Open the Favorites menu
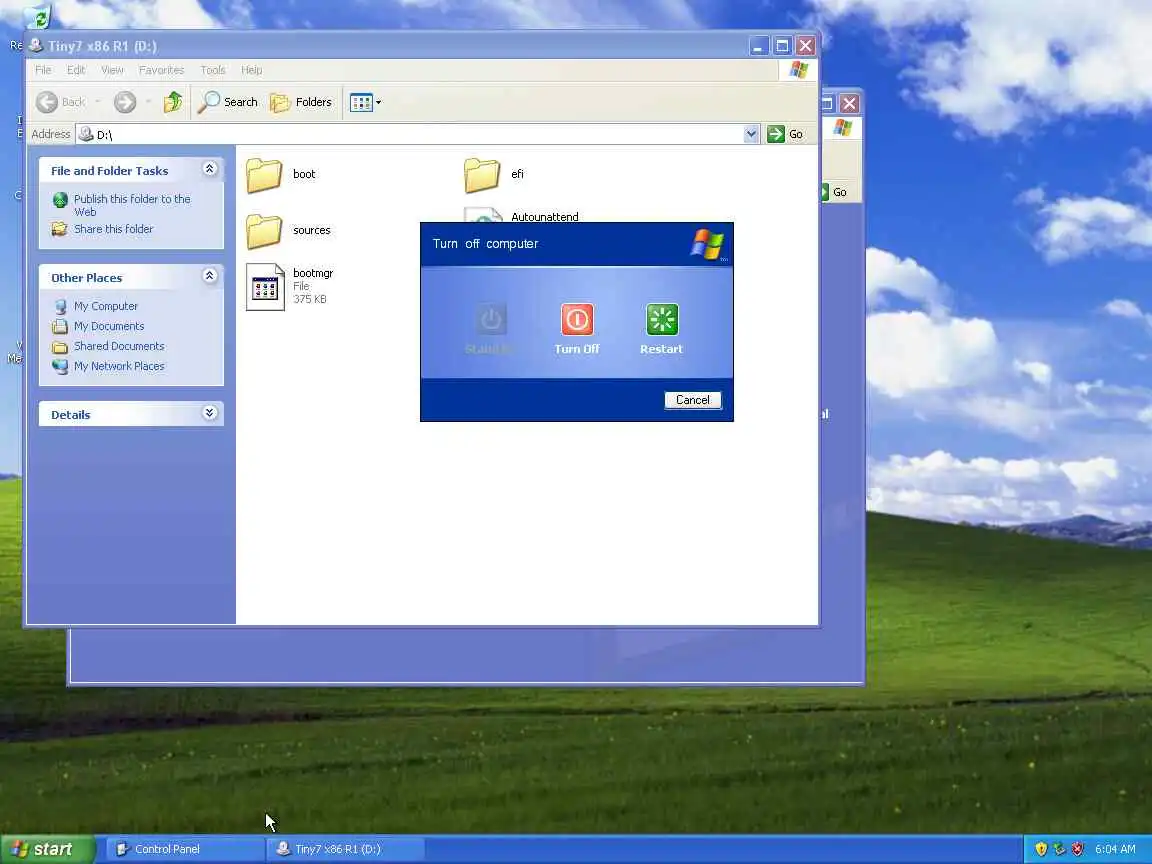1152x864 pixels. [x=161, y=70]
